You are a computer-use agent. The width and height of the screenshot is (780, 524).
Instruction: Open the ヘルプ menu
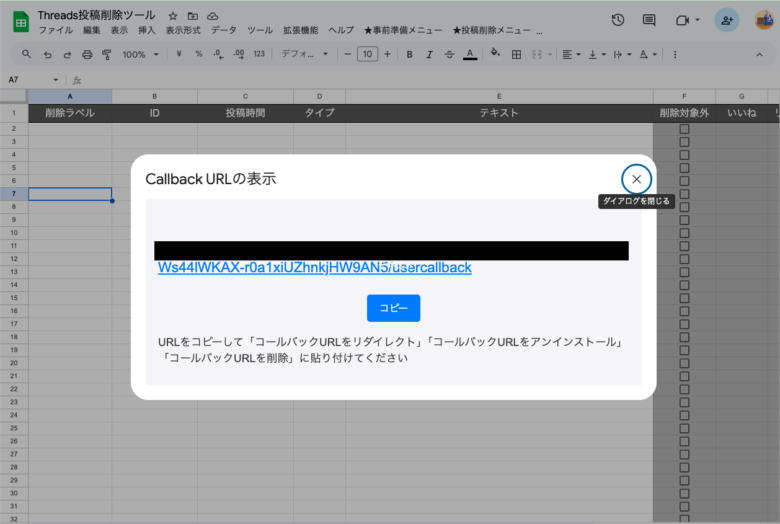(x=341, y=30)
